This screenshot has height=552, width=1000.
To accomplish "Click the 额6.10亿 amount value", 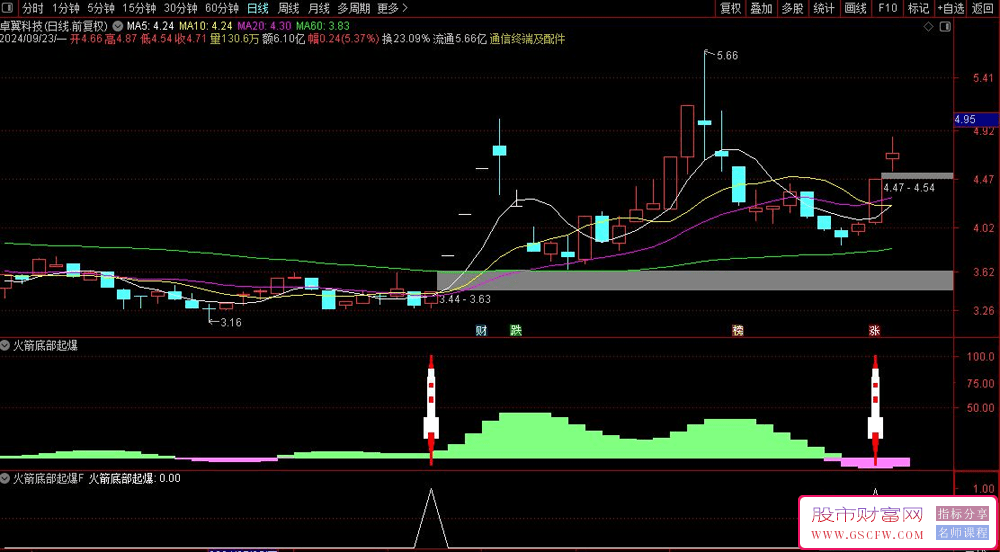I will (x=284, y=39).
